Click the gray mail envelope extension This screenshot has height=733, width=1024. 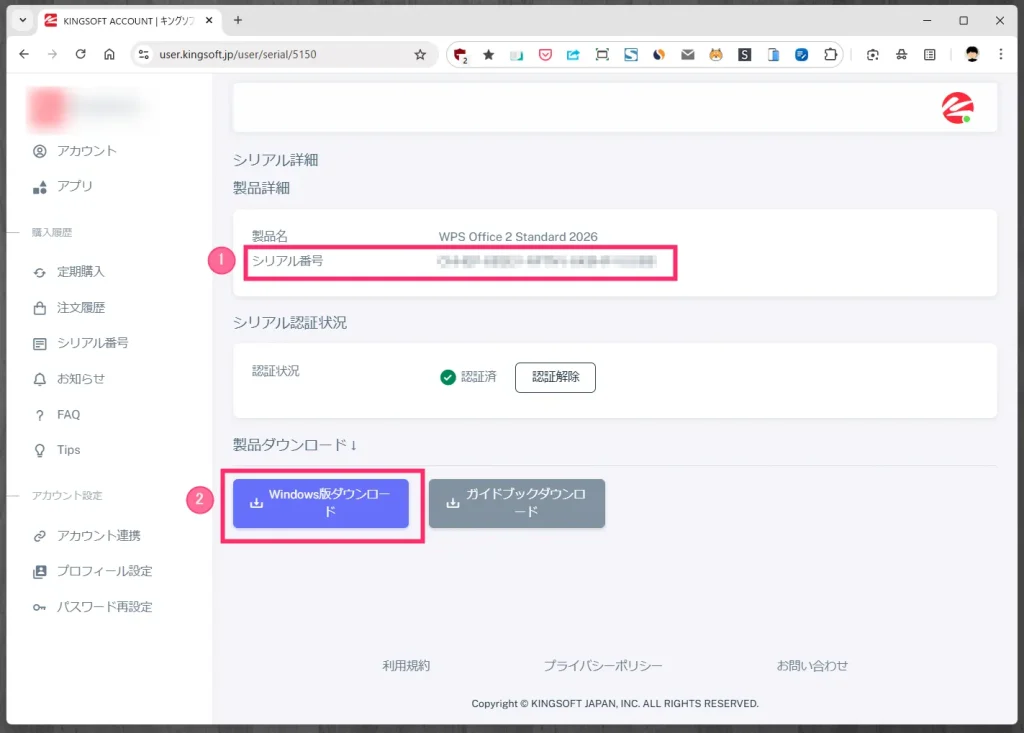pyautogui.click(x=688, y=55)
